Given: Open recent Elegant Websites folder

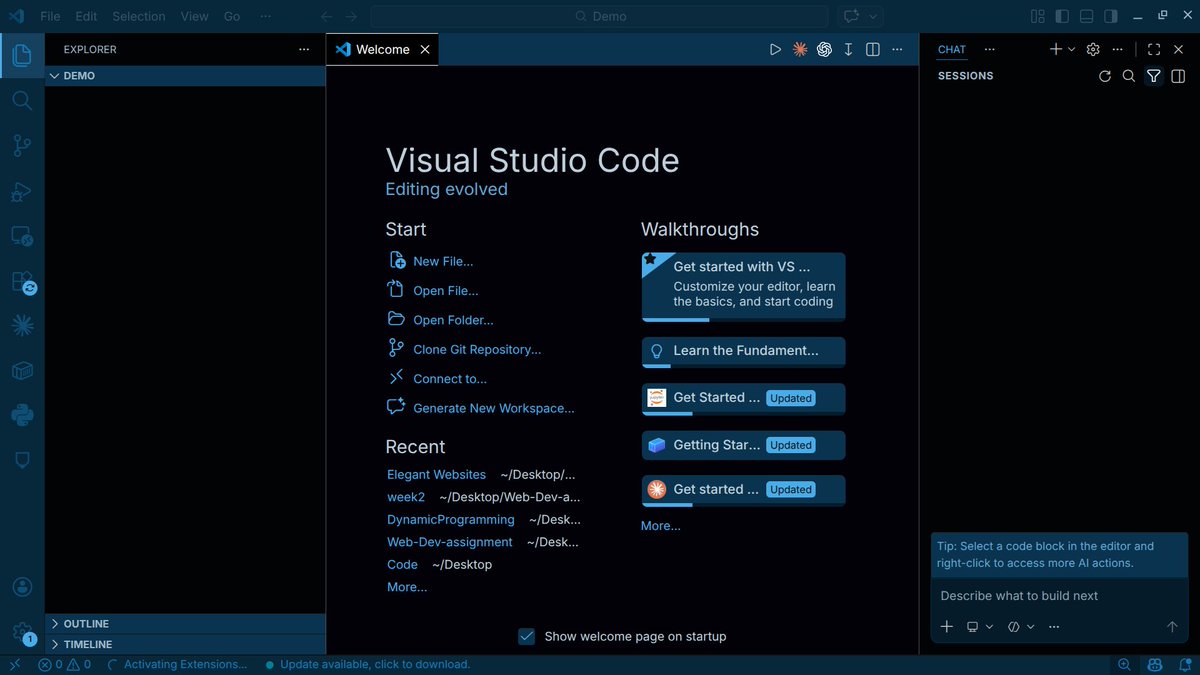Looking at the screenshot, I should pos(436,475).
